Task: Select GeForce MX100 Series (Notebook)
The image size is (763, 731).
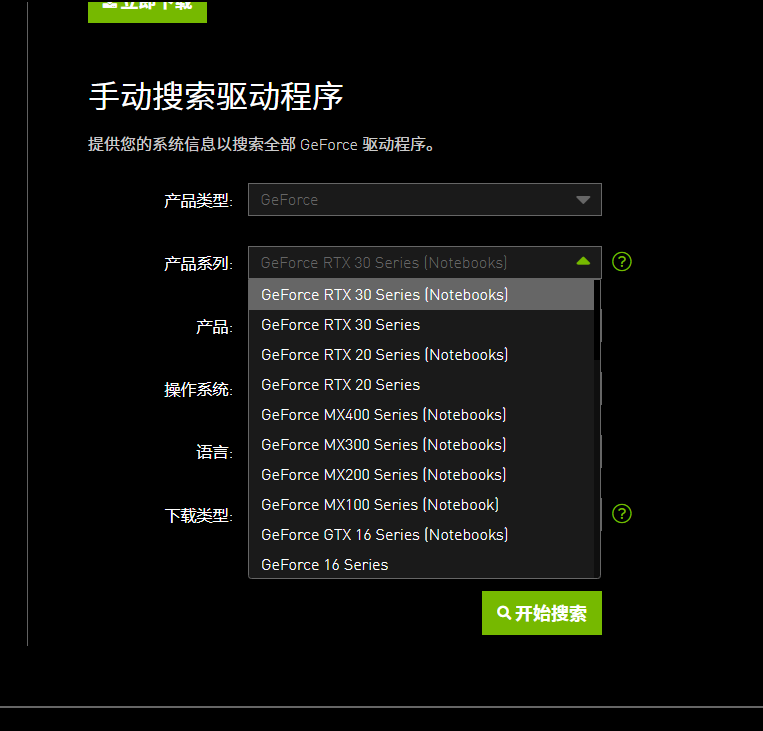Action: pyautogui.click(x=421, y=505)
